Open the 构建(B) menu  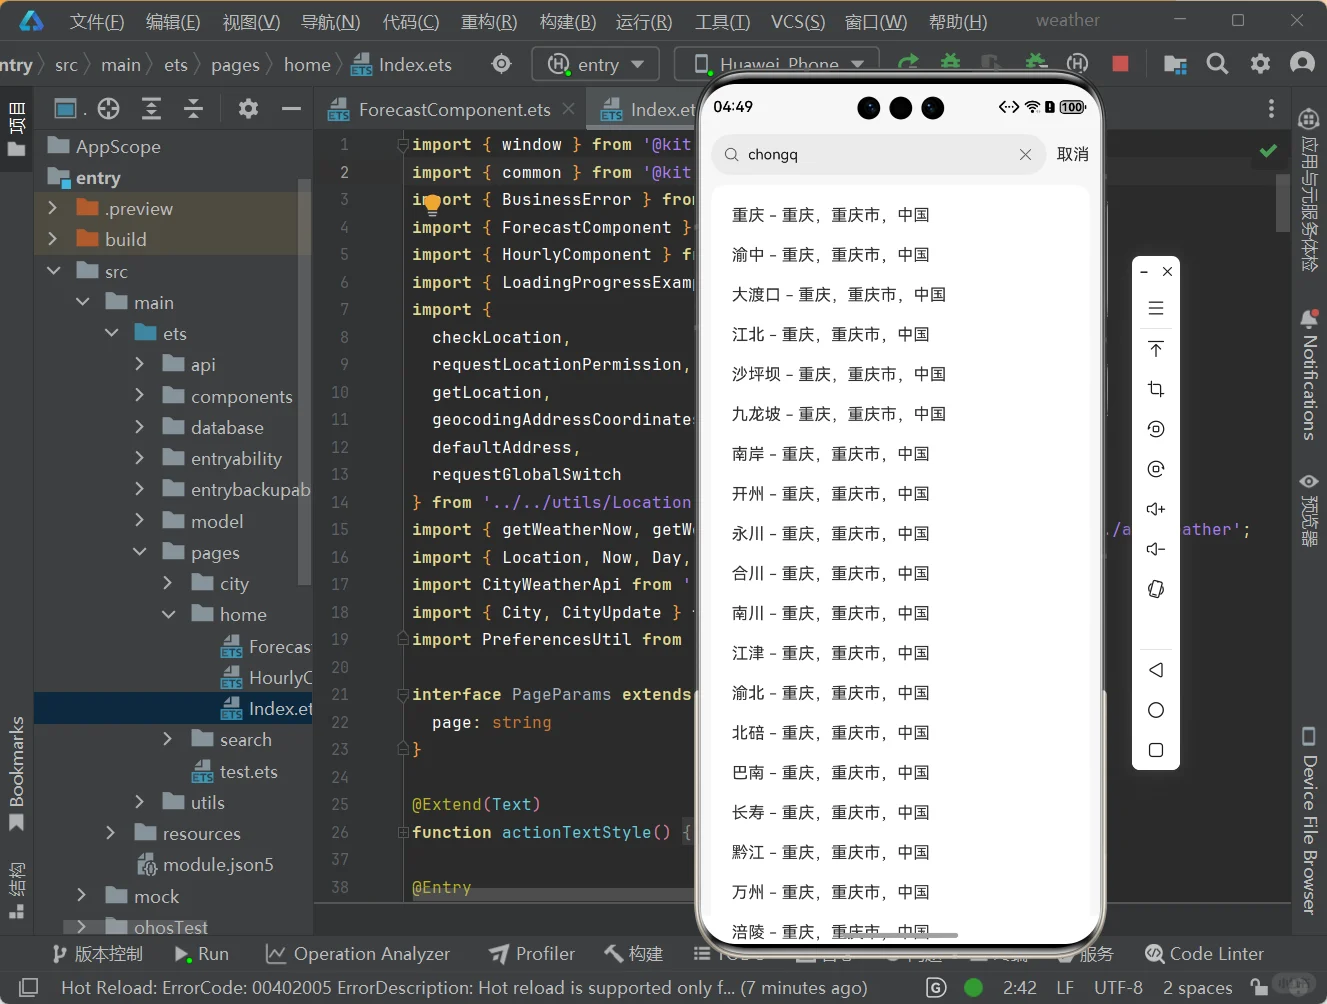coord(568,21)
